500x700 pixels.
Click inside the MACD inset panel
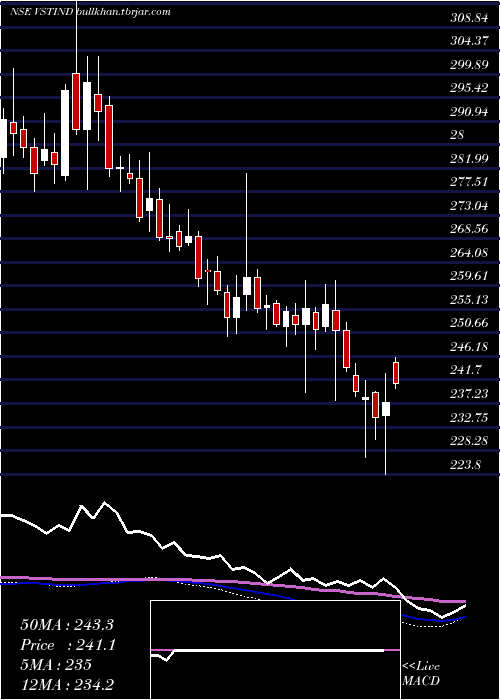point(275,650)
